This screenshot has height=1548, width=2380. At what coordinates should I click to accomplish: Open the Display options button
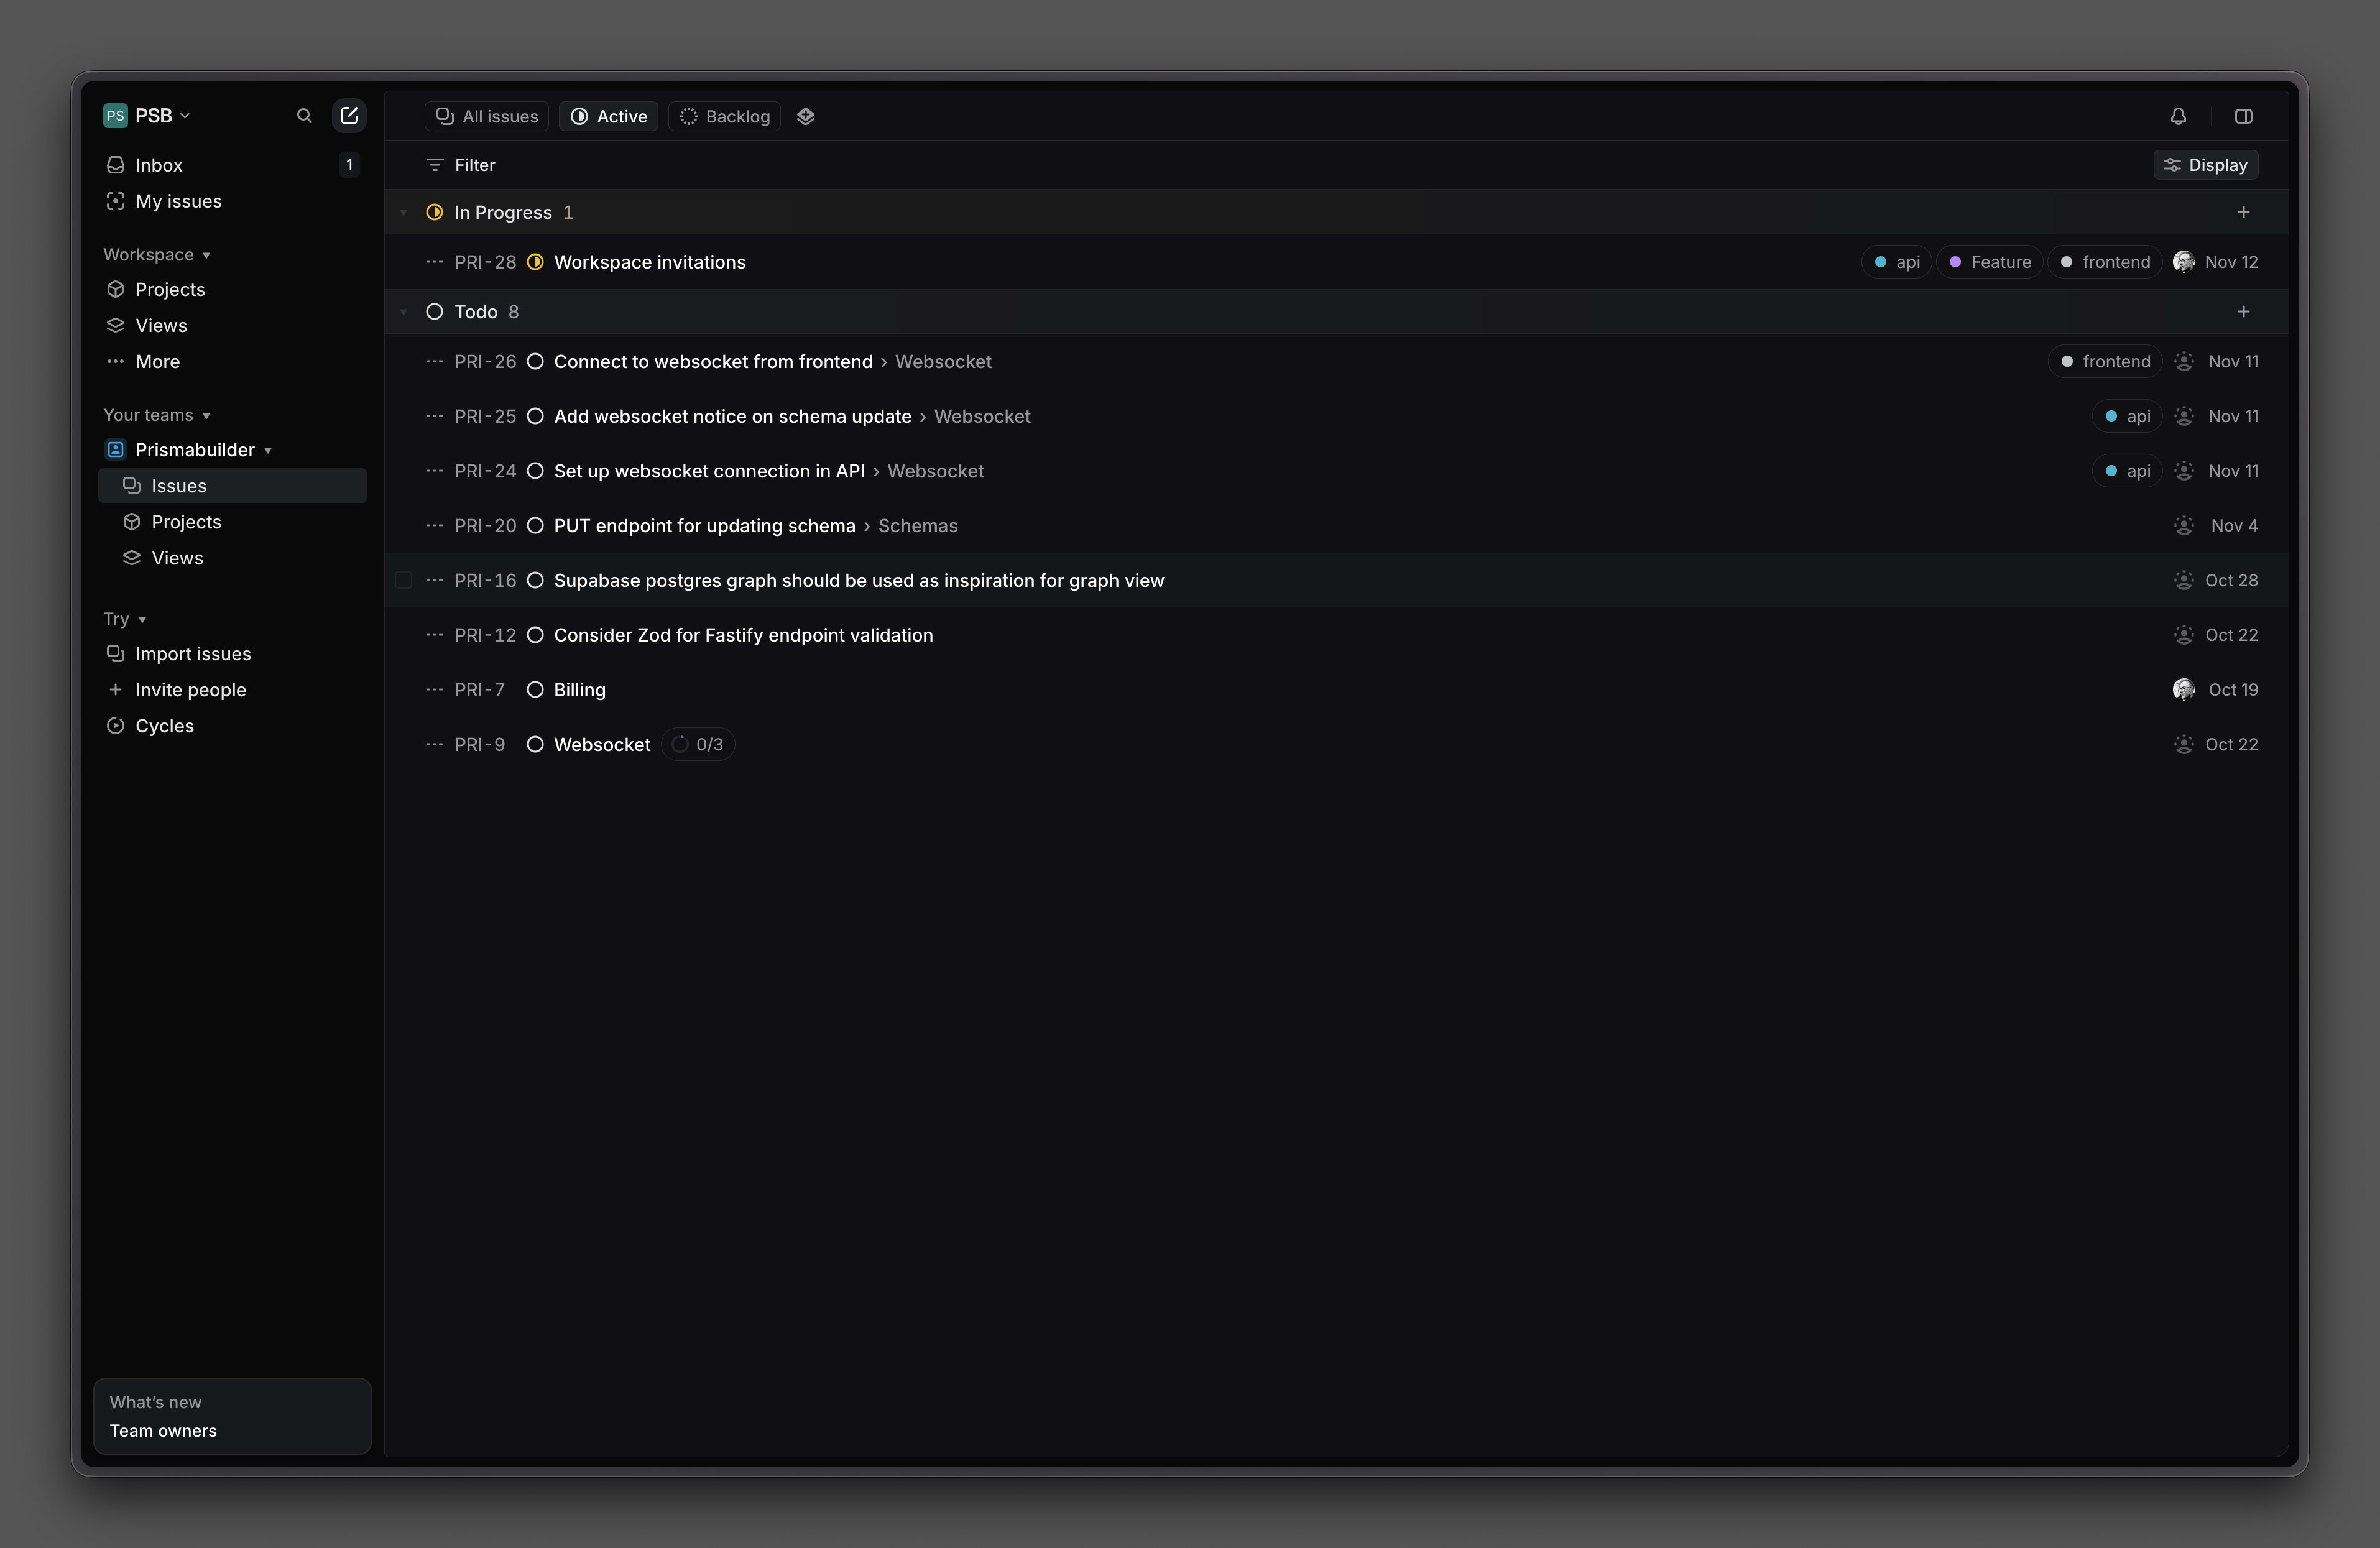(2205, 165)
